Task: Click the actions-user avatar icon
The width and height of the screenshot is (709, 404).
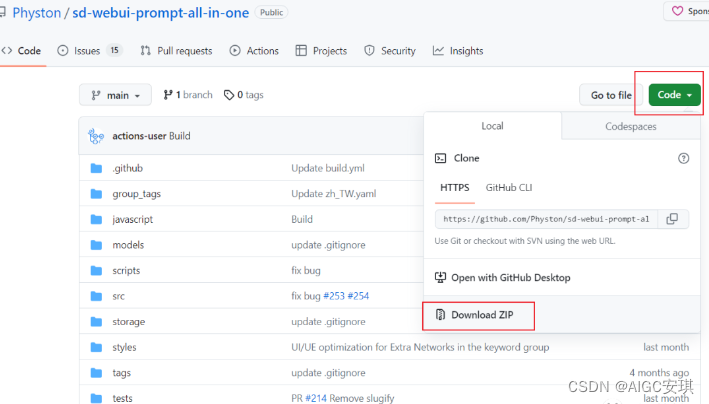Action: pyautogui.click(x=97, y=136)
